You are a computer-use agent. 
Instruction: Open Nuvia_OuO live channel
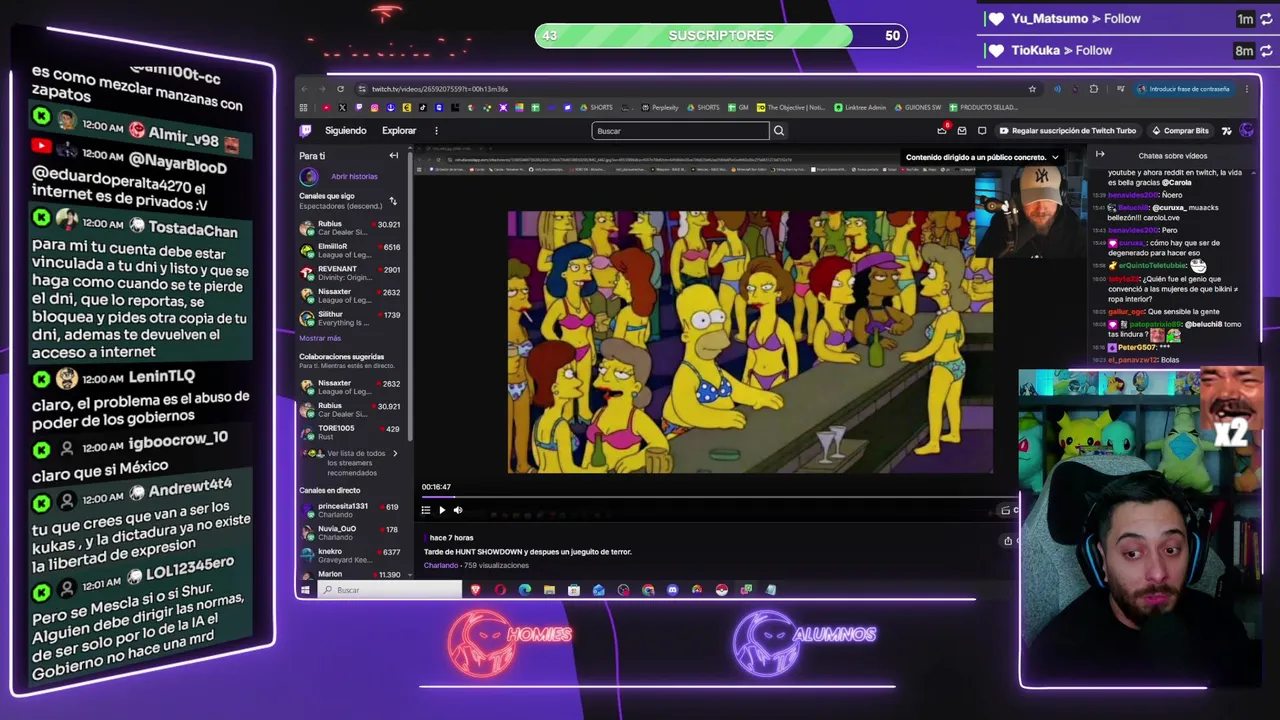350,533
